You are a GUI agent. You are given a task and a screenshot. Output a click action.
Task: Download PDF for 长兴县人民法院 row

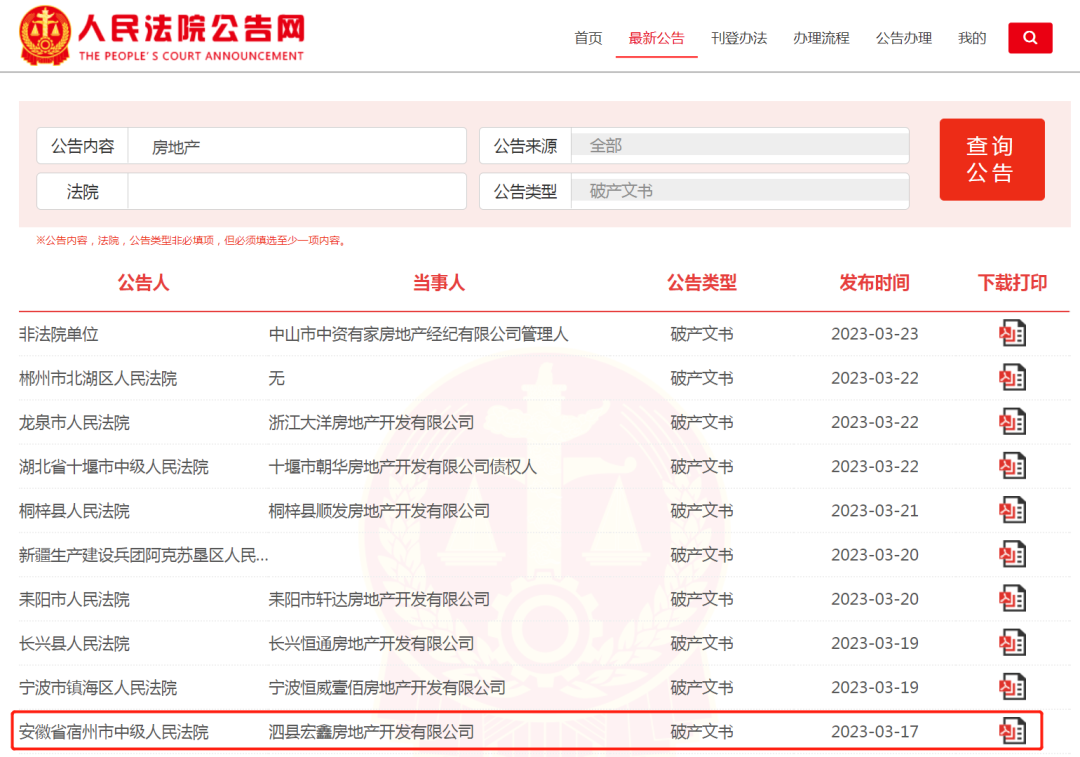pyautogui.click(x=1012, y=643)
